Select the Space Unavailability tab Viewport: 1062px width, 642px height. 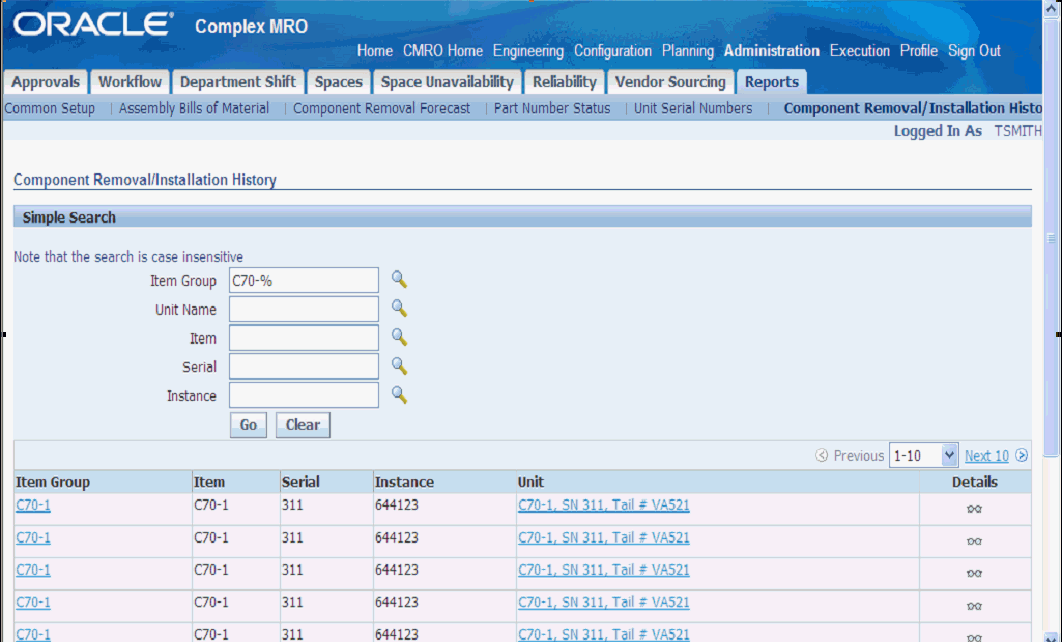[447, 82]
